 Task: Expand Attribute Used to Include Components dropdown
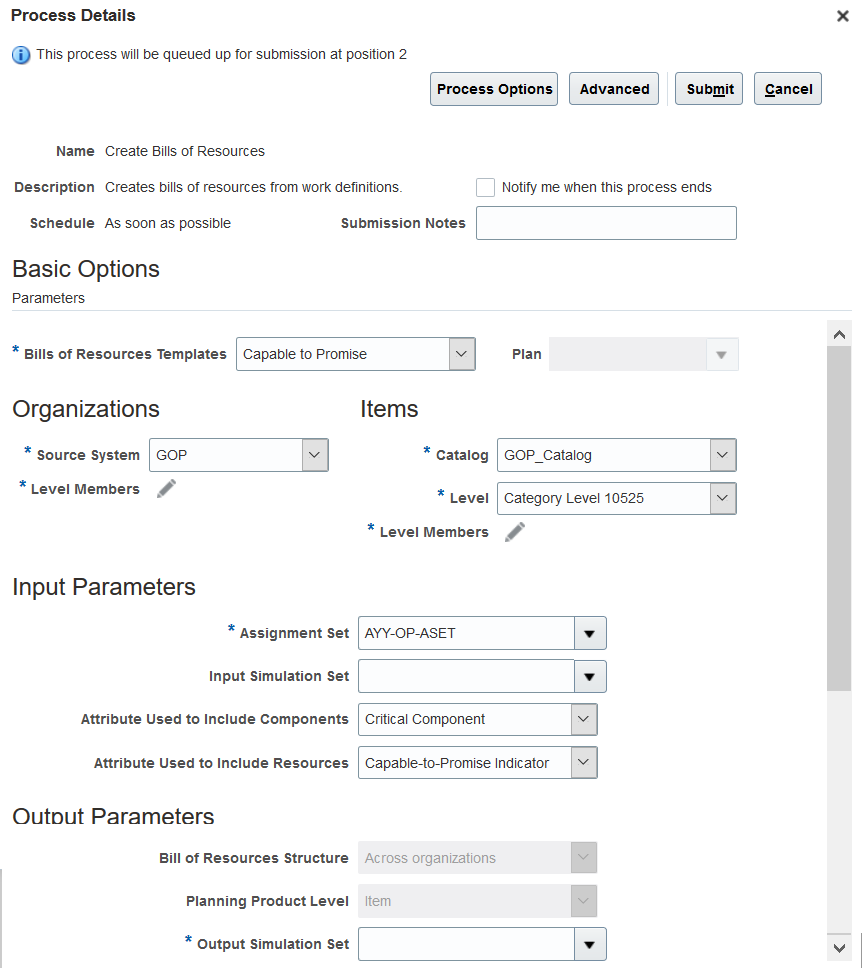click(584, 719)
